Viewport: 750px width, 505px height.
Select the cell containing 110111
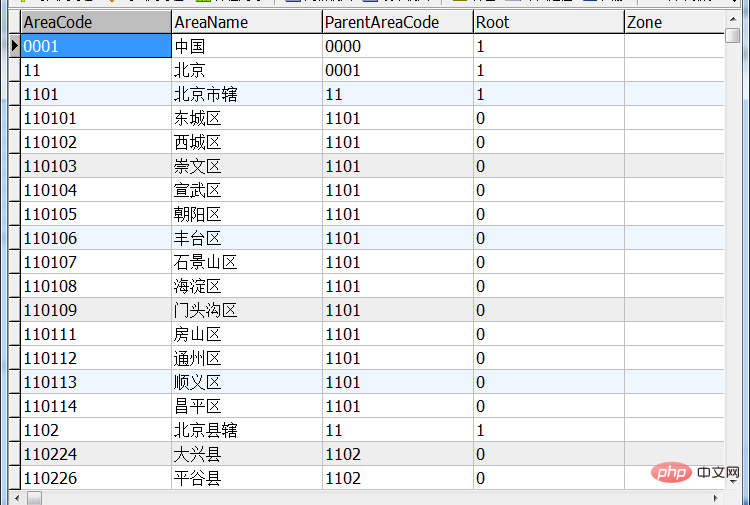(96, 334)
